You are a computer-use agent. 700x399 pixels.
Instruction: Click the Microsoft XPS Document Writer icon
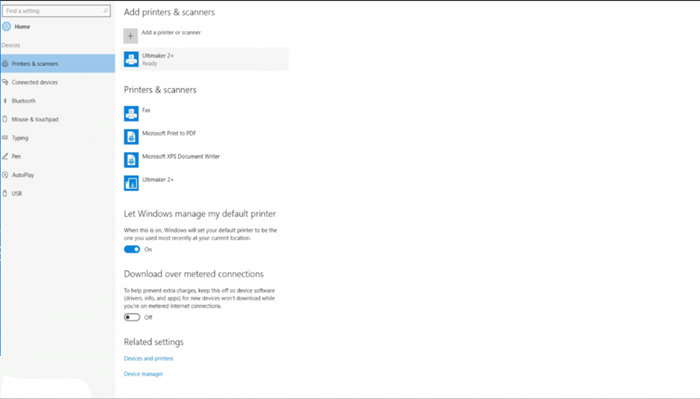(131, 160)
